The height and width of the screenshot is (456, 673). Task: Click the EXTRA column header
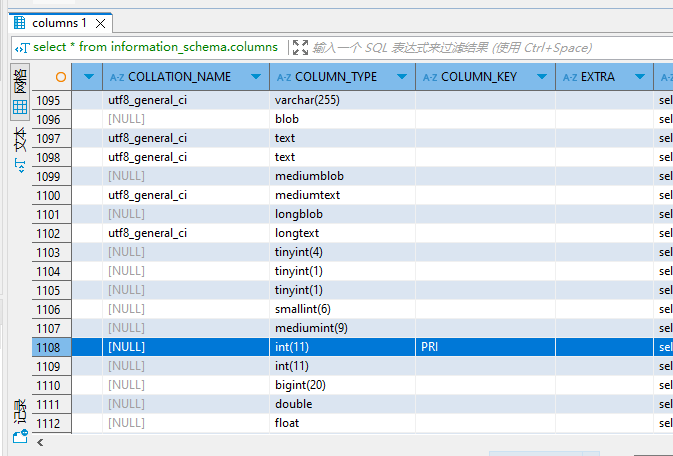click(604, 77)
